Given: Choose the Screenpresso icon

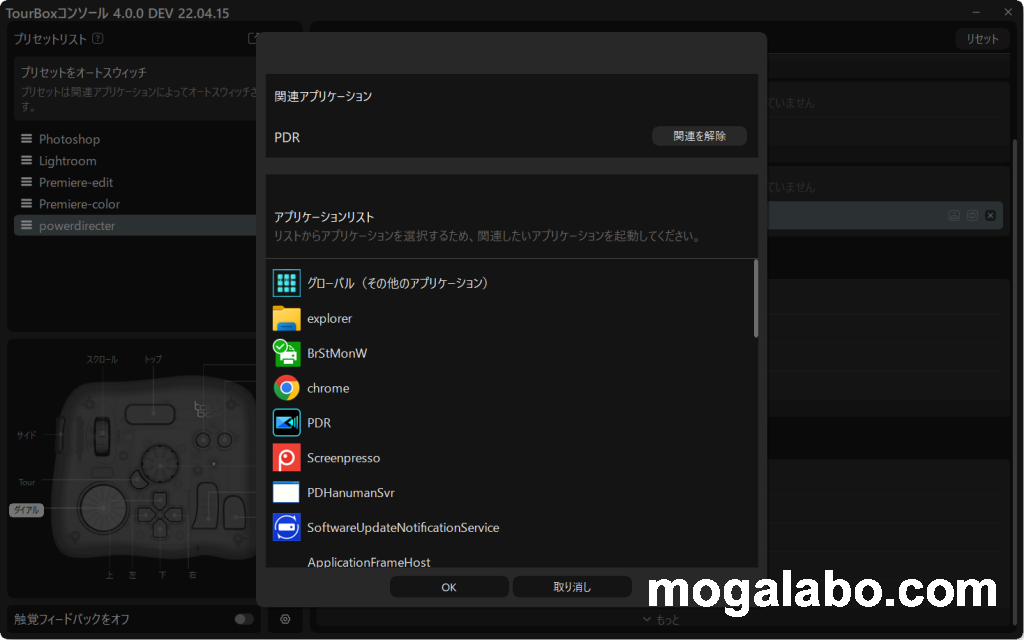Looking at the screenshot, I should pos(287,458).
